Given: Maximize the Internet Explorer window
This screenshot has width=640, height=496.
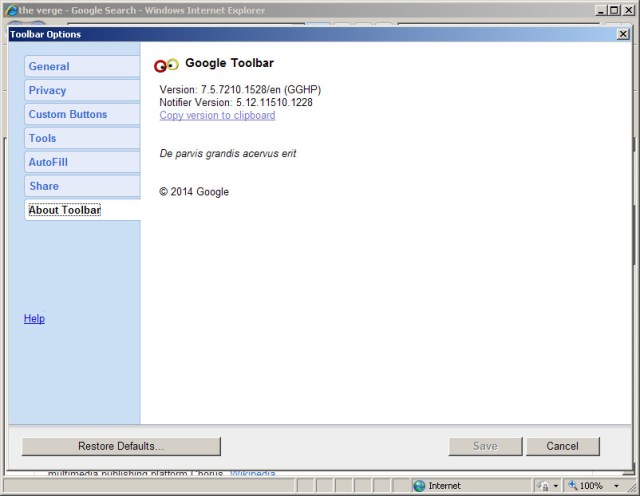Looking at the screenshot, I should (614, 10).
